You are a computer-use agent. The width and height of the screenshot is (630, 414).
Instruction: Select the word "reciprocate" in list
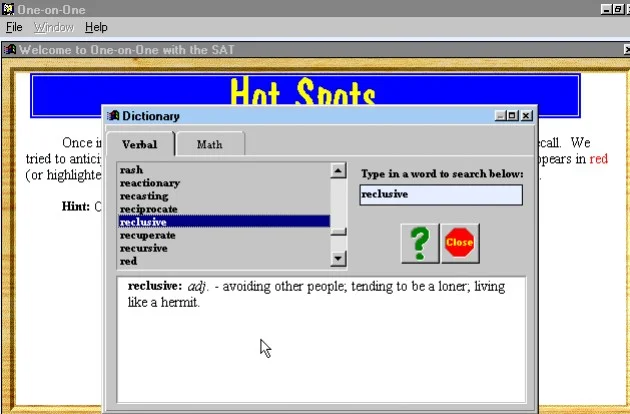[224, 209]
